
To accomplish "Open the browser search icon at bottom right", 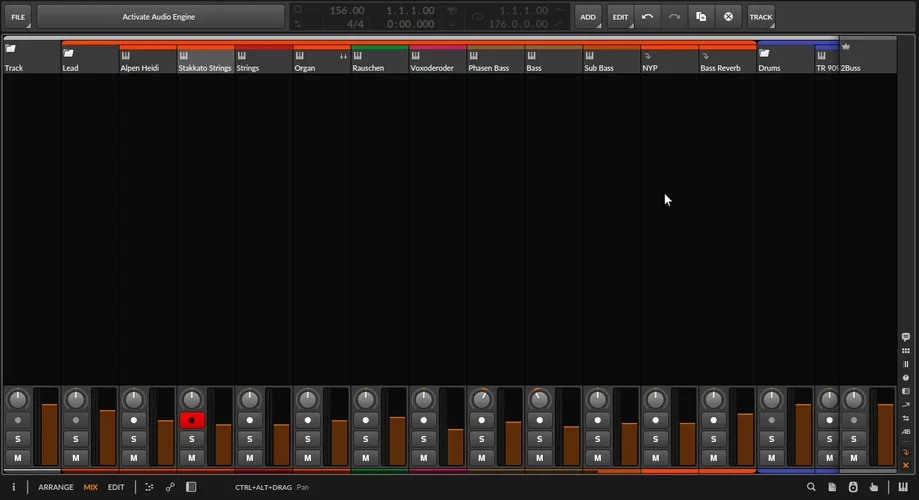I will (x=811, y=487).
